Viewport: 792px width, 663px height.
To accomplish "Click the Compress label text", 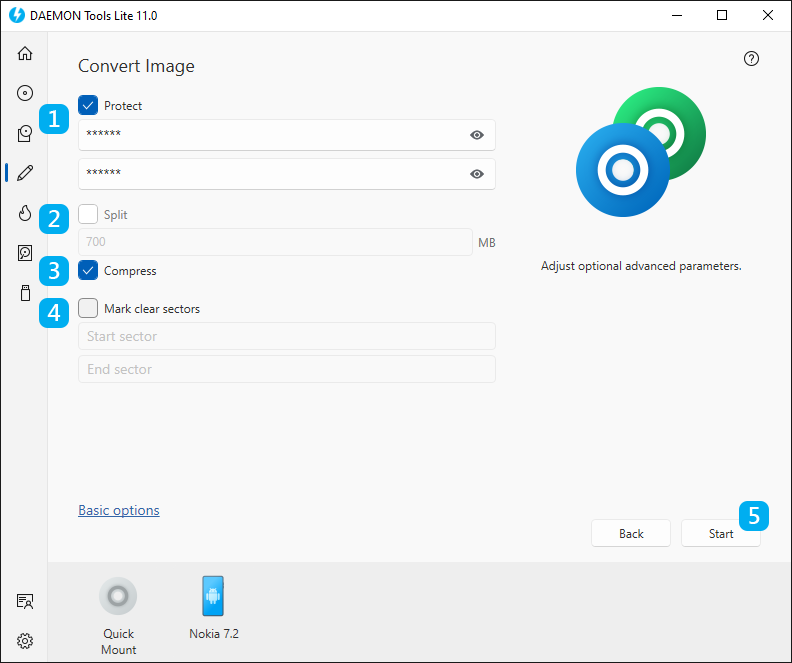I will coord(130,271).
